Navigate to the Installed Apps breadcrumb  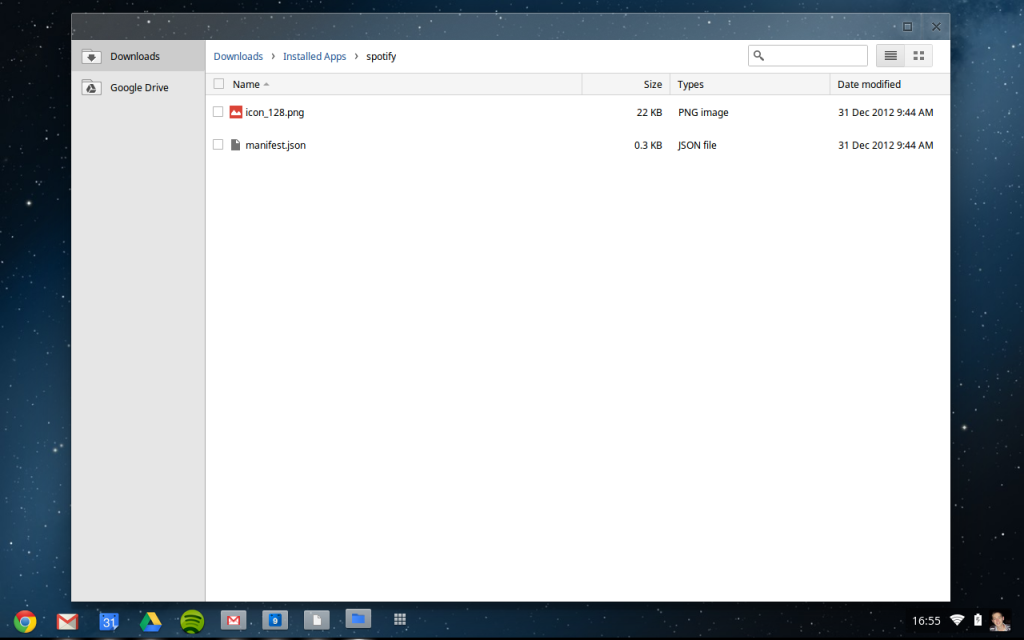click(x=314, y=56)
